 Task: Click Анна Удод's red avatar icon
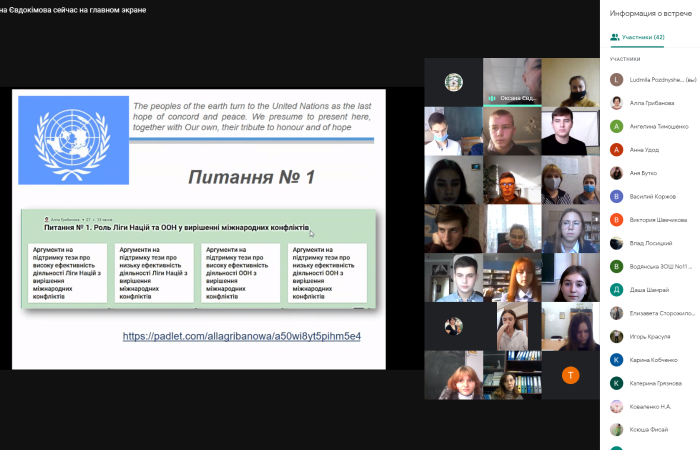click(x=617, y=150)
